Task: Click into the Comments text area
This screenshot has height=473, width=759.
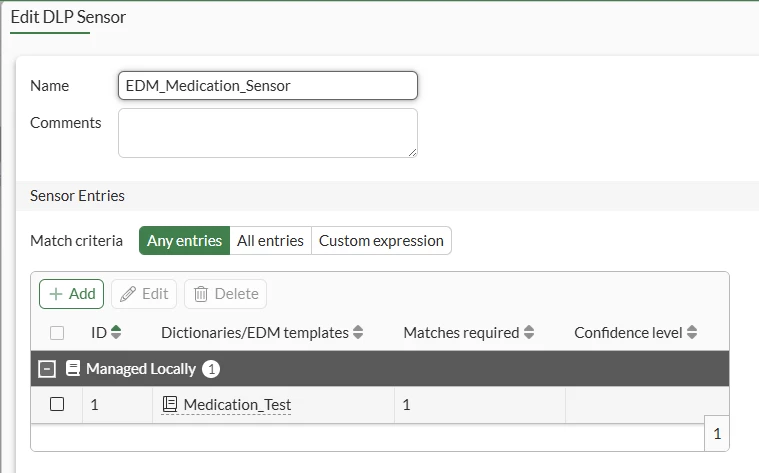Action: 268,133
